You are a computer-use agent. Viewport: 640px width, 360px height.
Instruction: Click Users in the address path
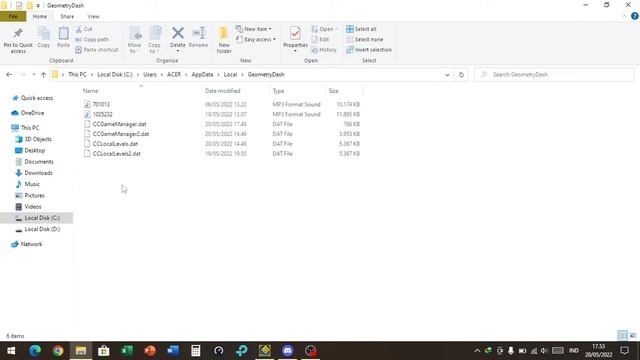click(x=150, y=75)
